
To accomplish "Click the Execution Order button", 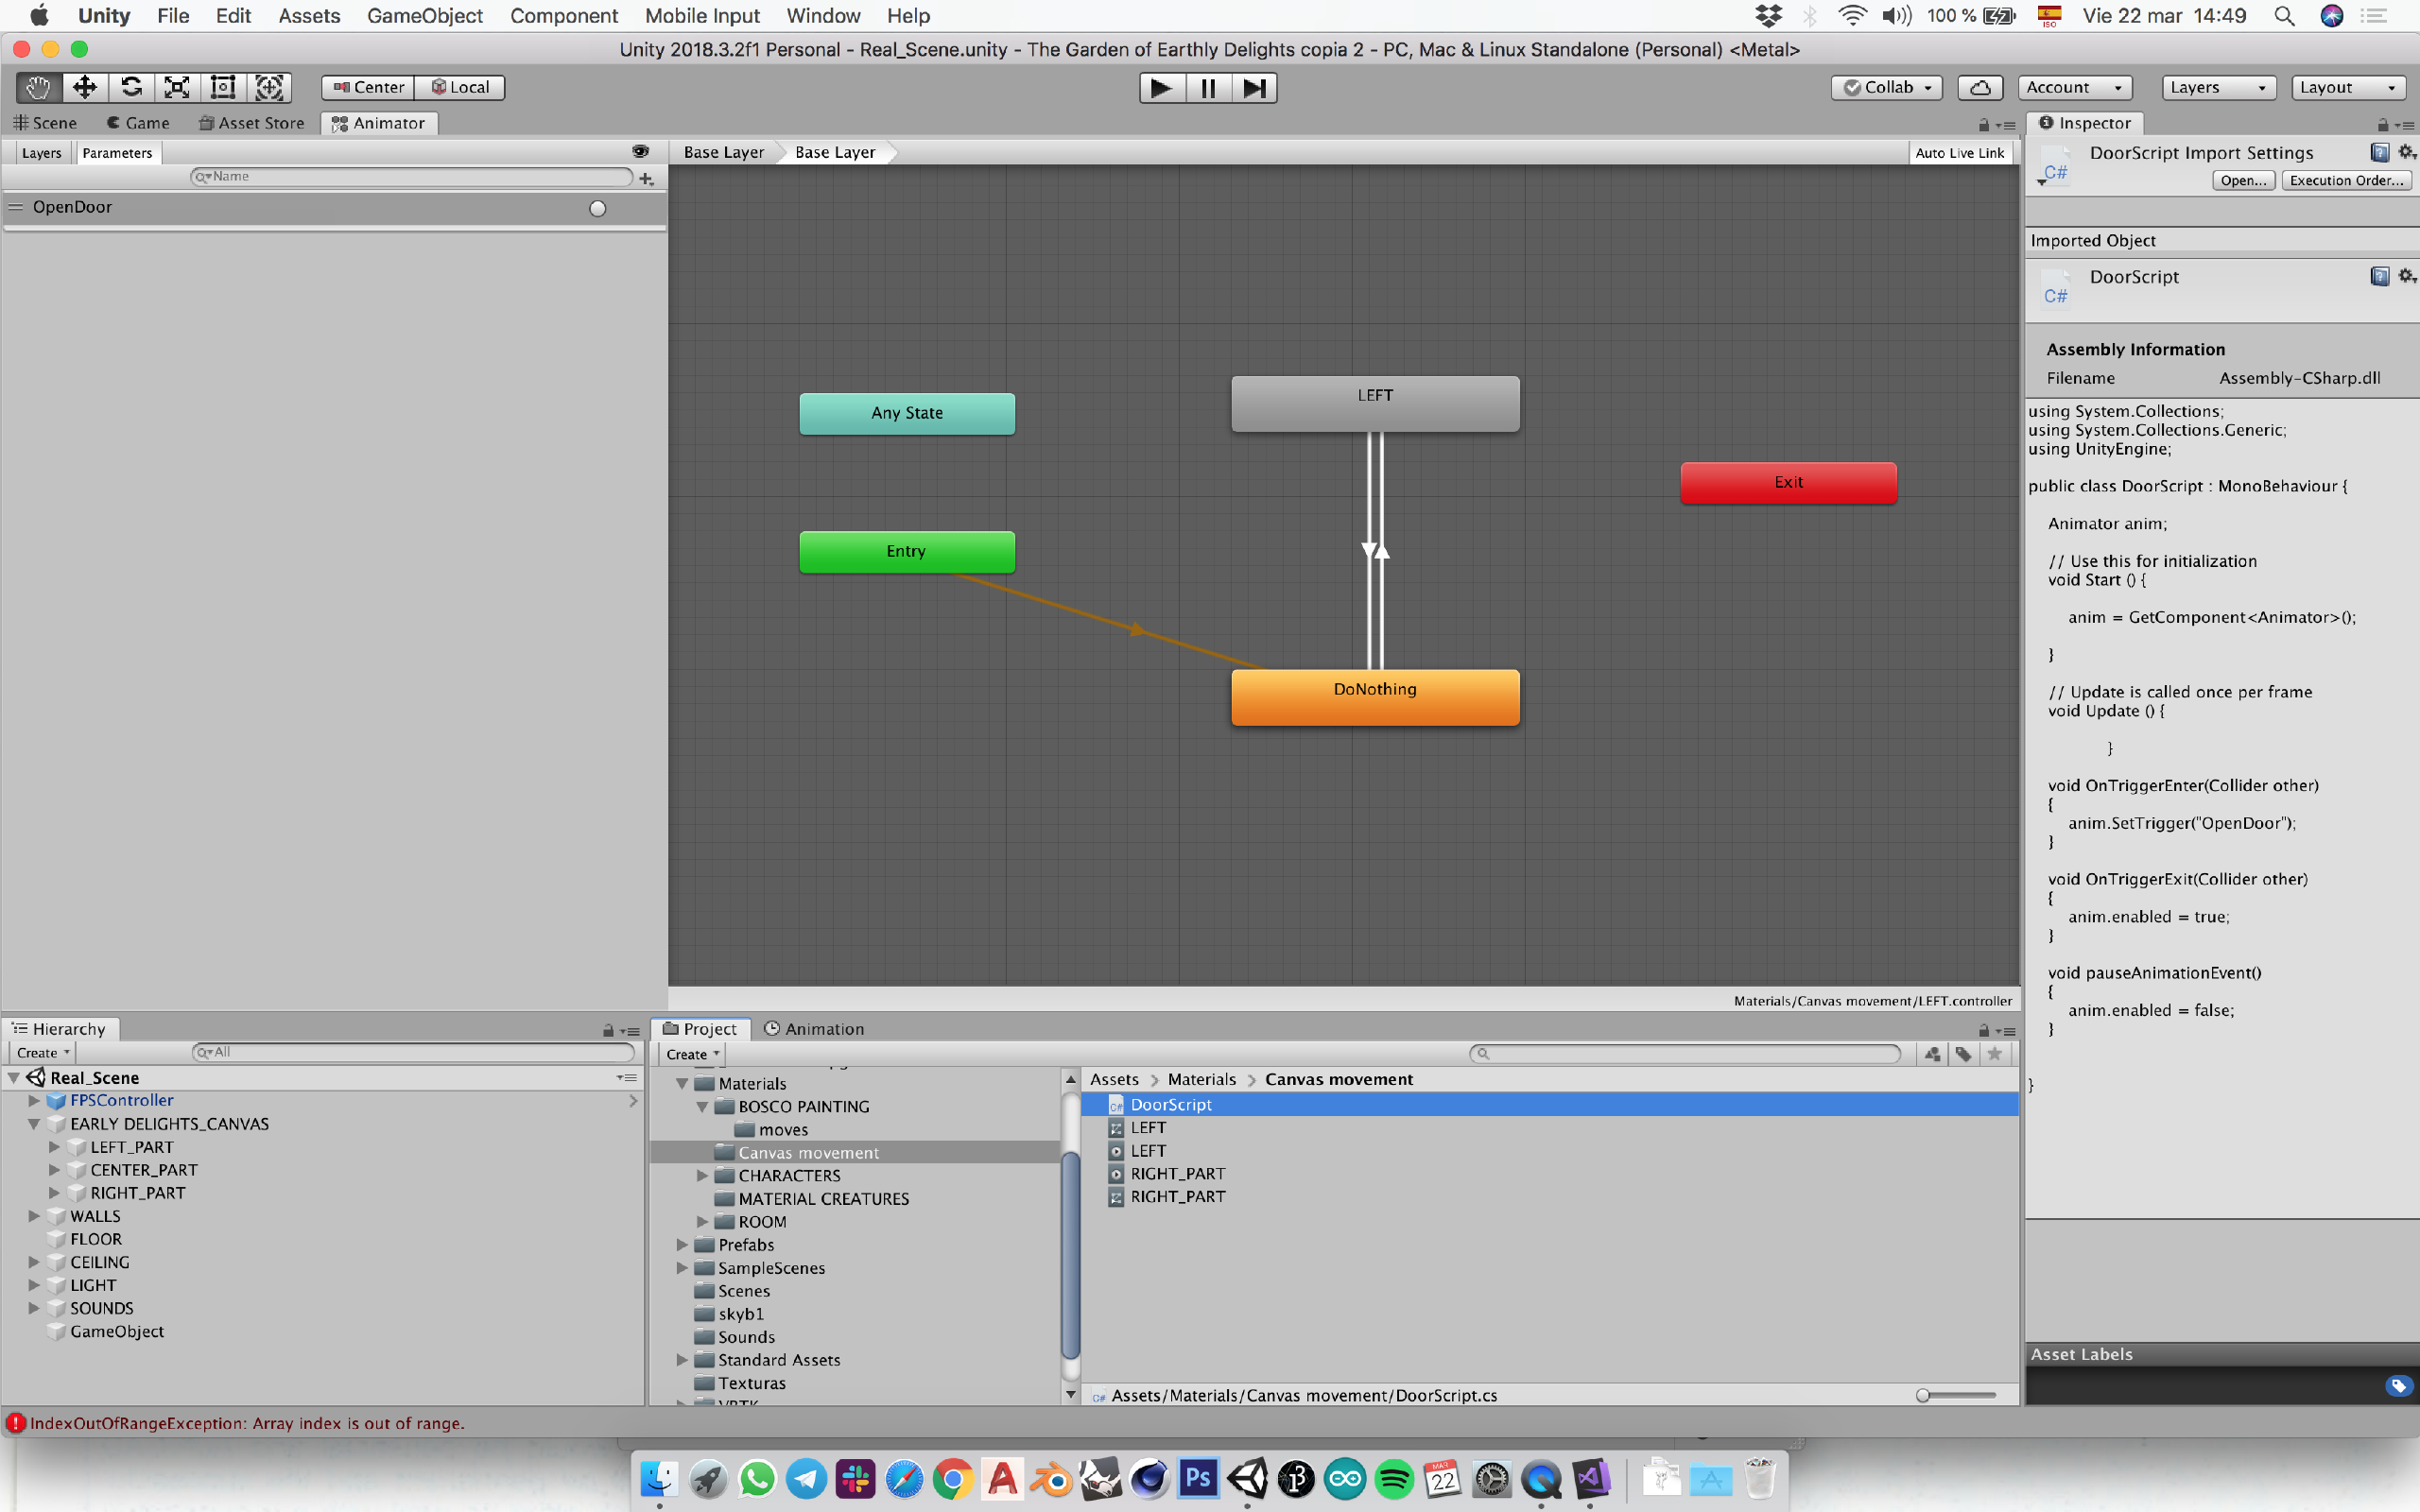I will click(2346, 180).
